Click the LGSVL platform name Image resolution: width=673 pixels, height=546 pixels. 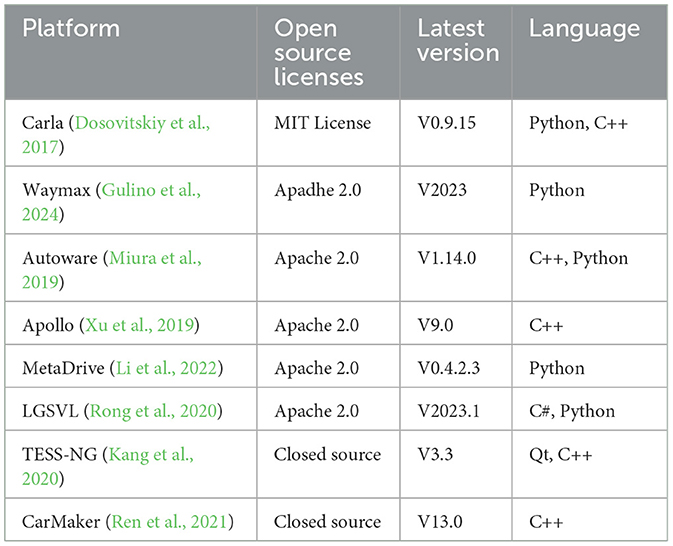(50, 411)
